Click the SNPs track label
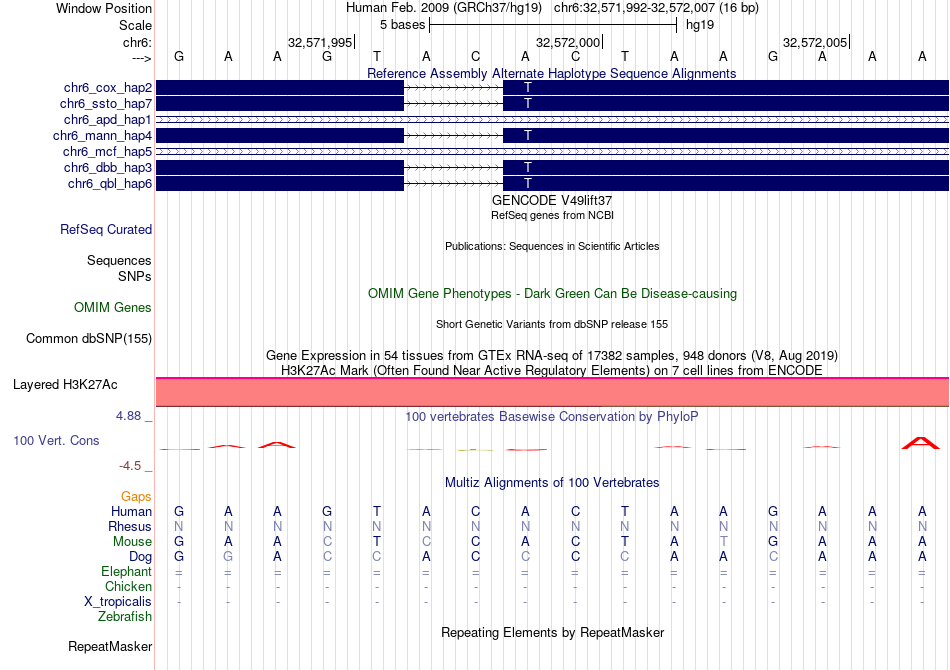Viewport: 950px width, 670px height. click(x=135, y=276)
